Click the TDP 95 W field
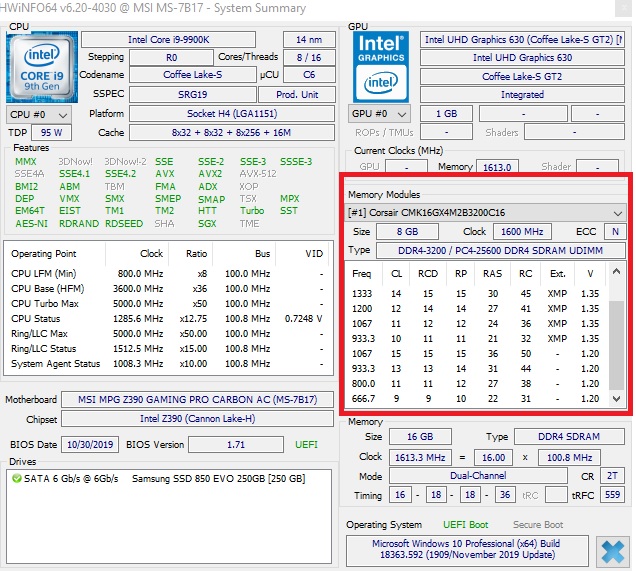The width and height of the screenshot is (636, 571). [x=52, y=133]
